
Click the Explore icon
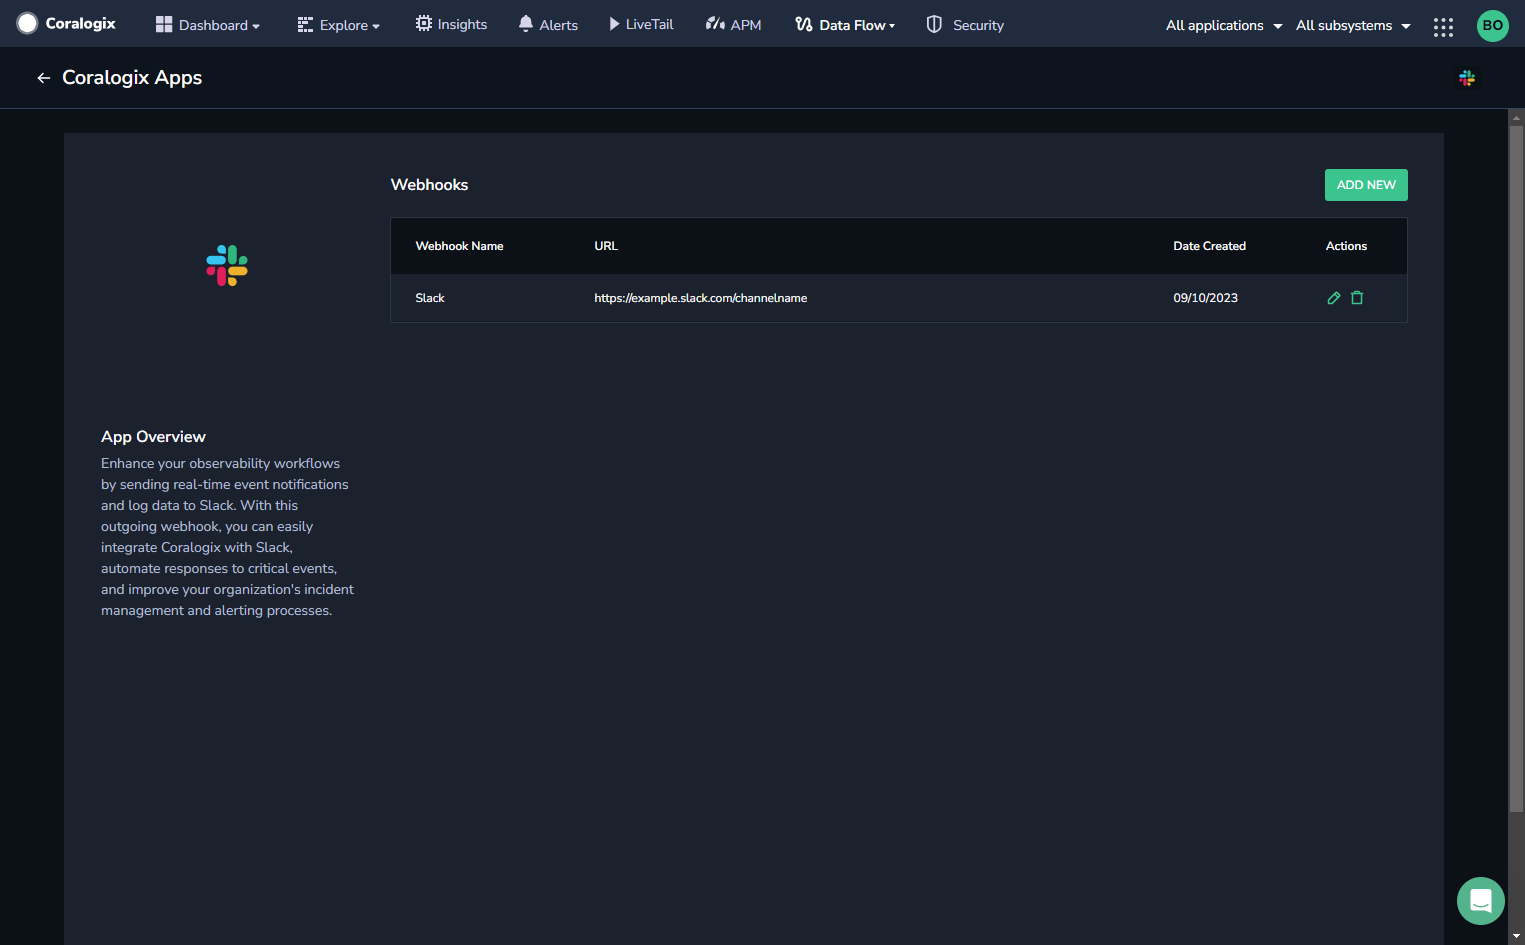305,25
